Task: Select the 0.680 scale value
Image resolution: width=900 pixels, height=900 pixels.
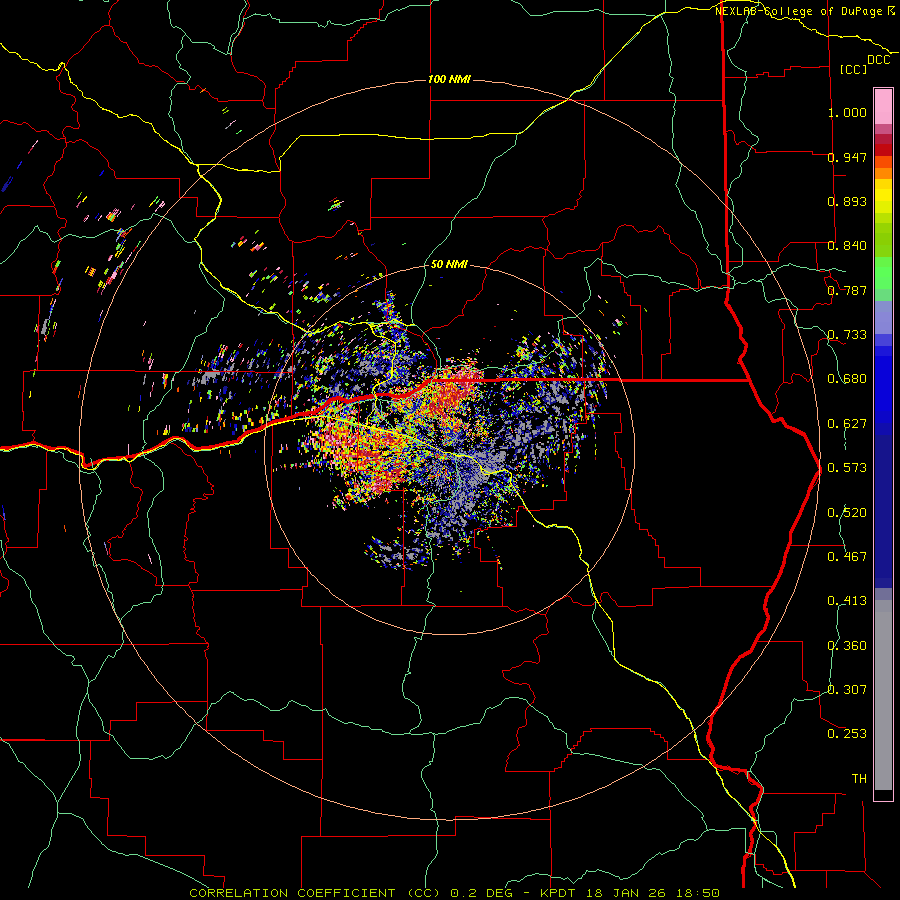Action: click(847, 379)
